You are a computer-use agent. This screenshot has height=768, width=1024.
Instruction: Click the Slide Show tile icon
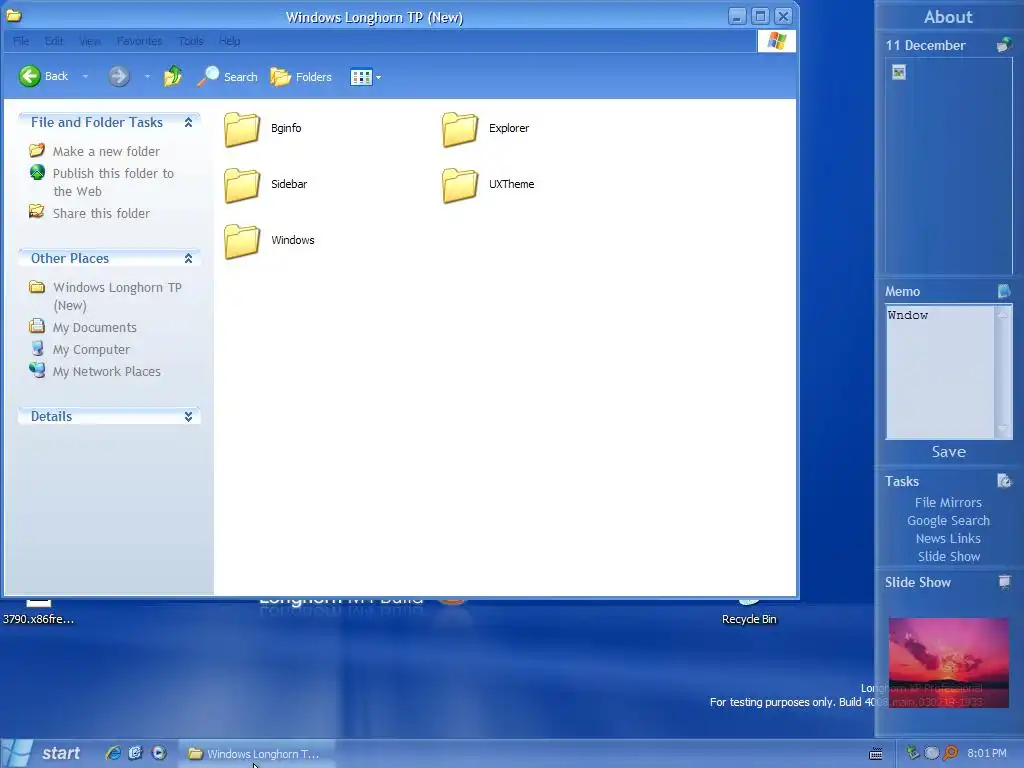coord(1004,582)
